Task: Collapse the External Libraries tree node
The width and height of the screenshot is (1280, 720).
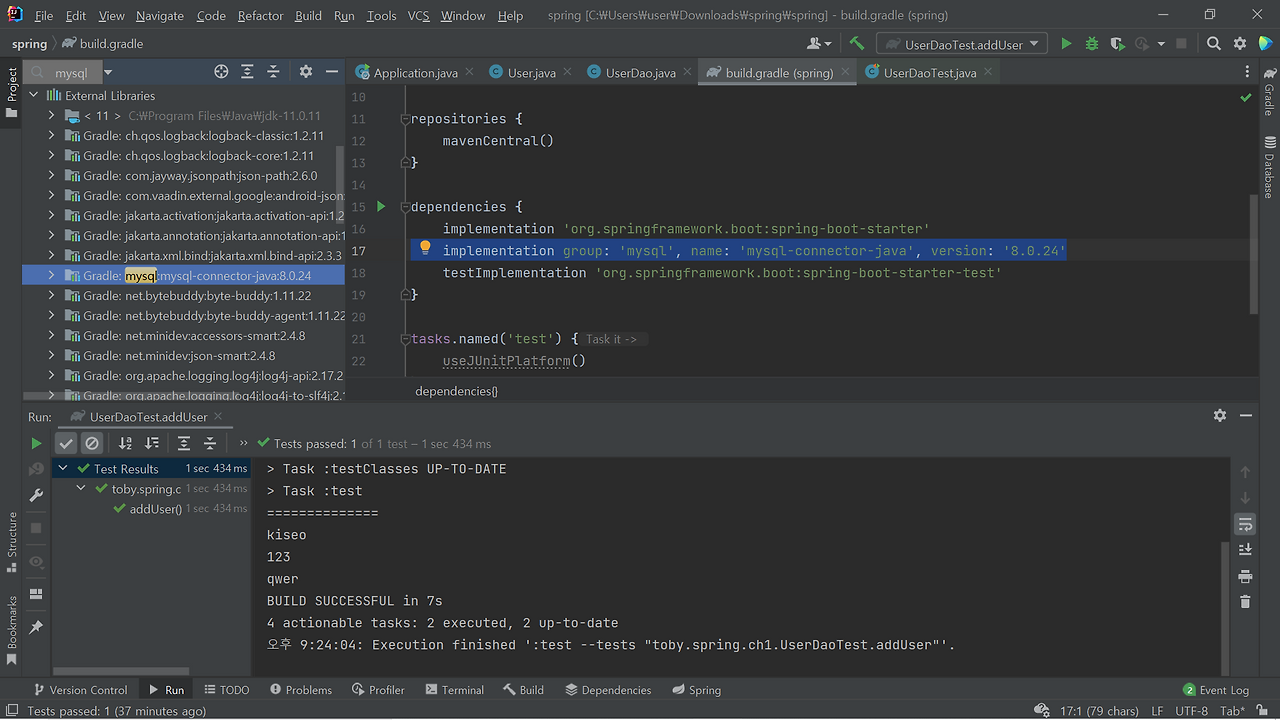Action: pos(34,96)
